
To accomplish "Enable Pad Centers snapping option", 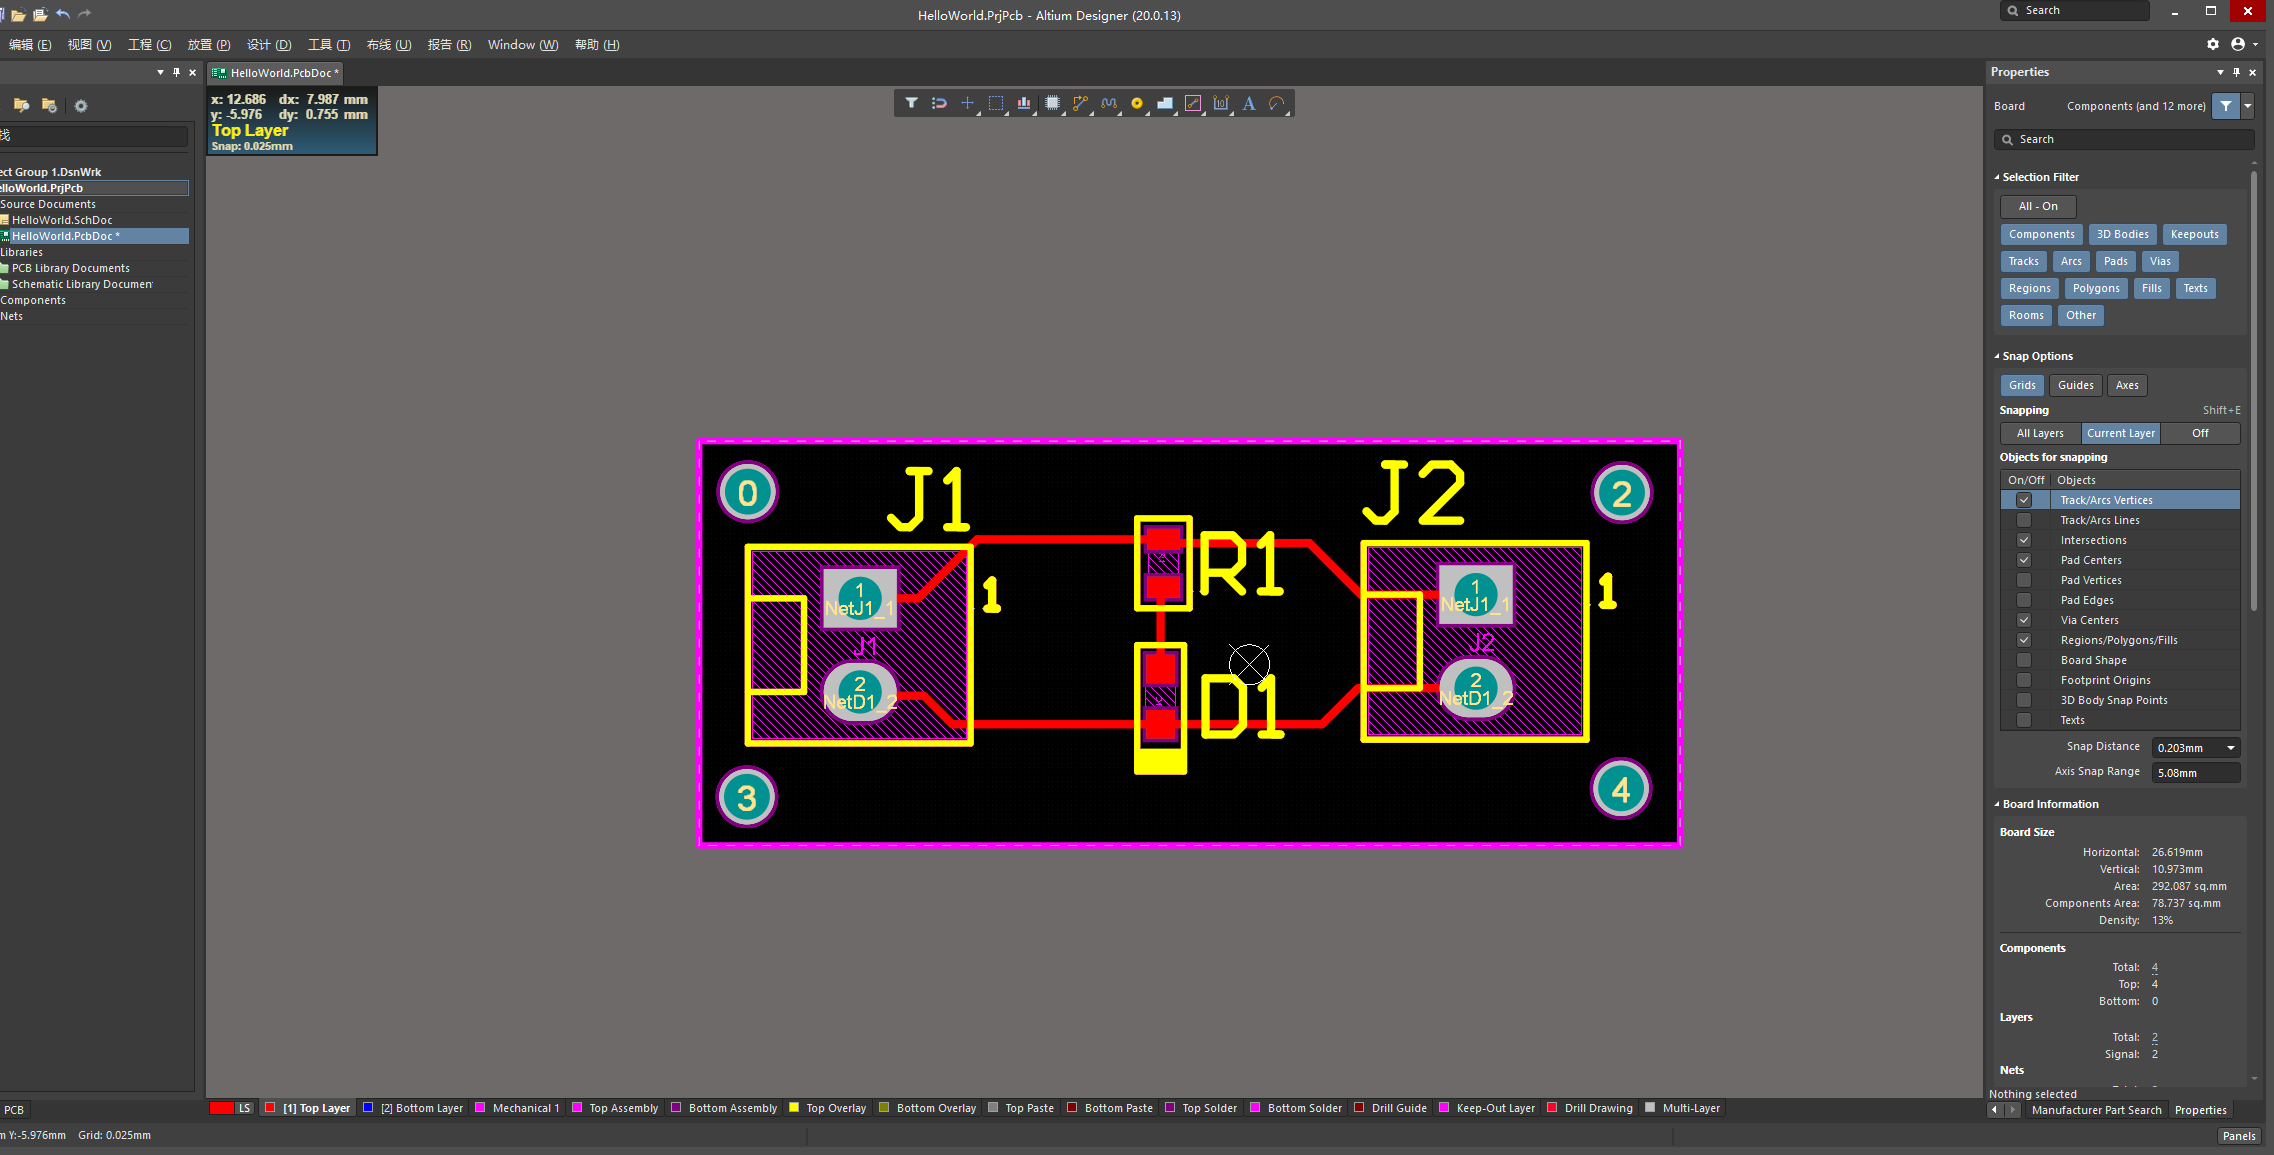I will pos(2022,558).
